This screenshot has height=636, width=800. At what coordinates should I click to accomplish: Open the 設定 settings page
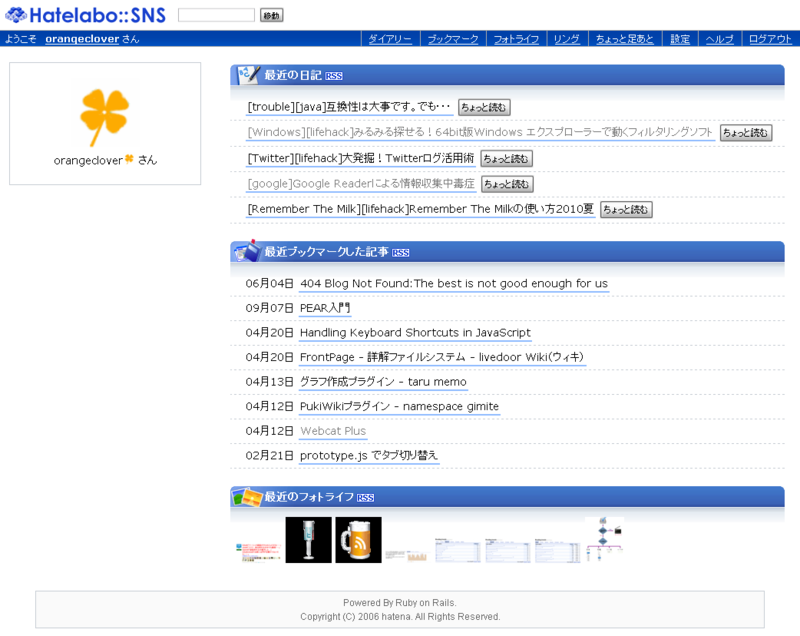coord(679,37)
